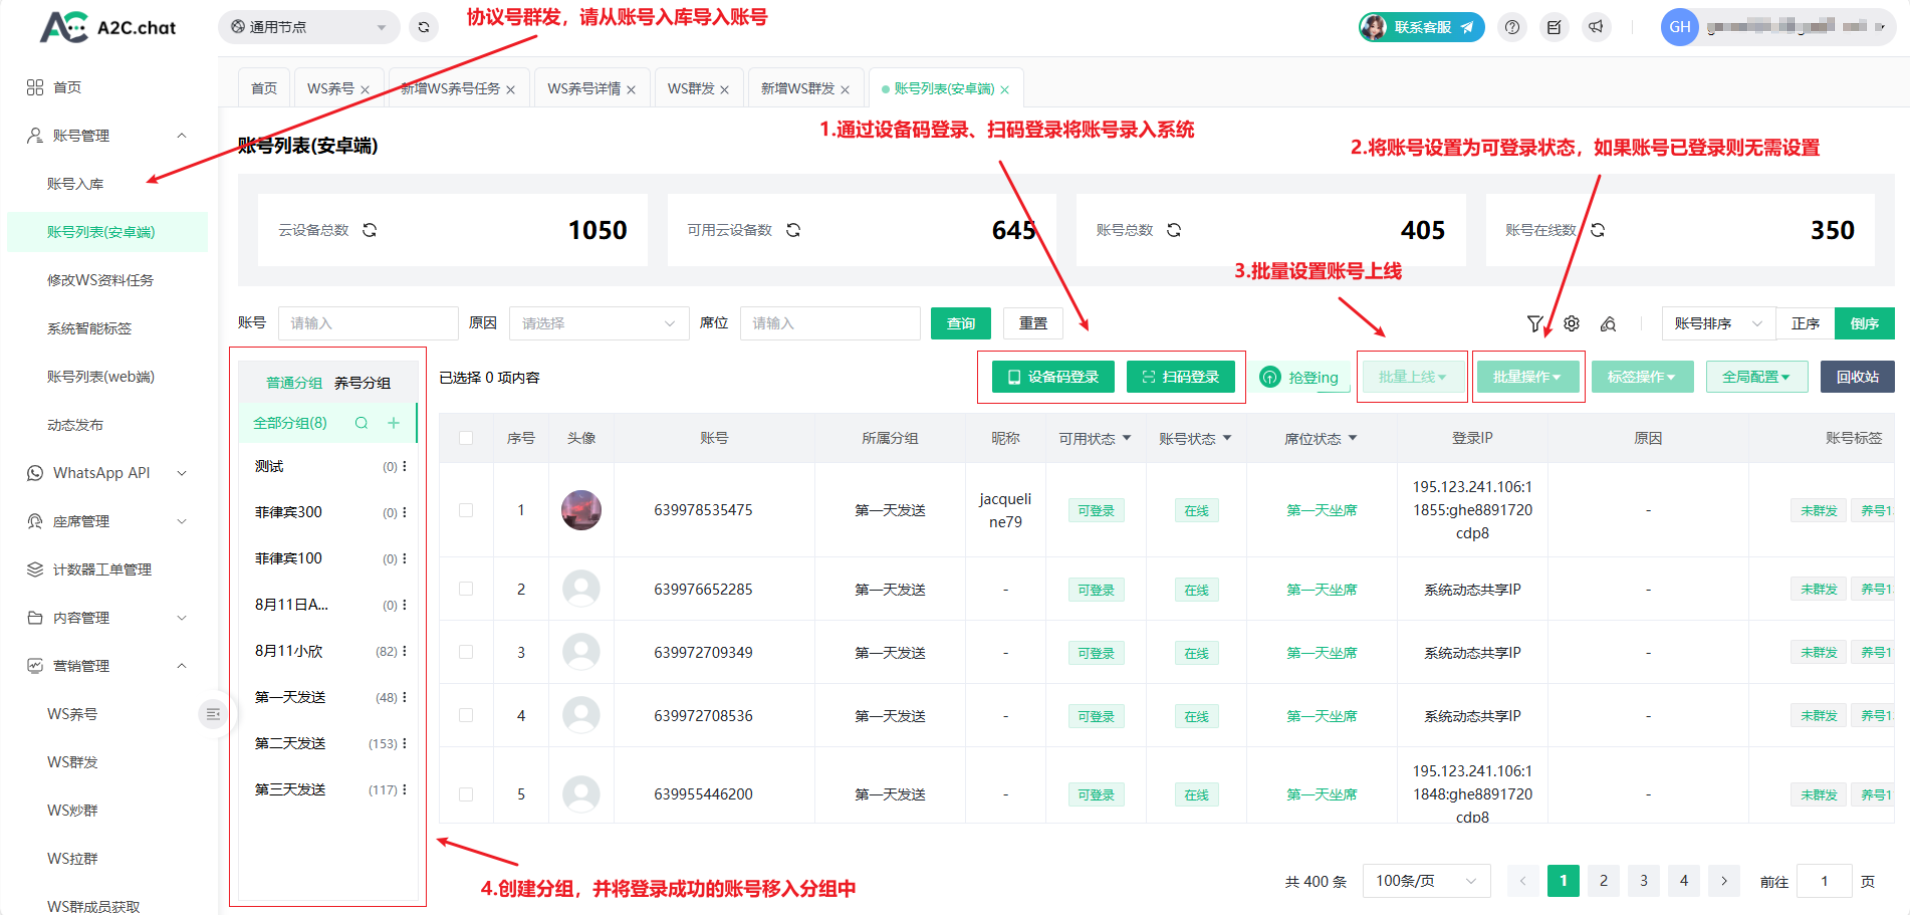
Task: Collapse the sidebar using the menu toggle icon
Action: point(213,714)
